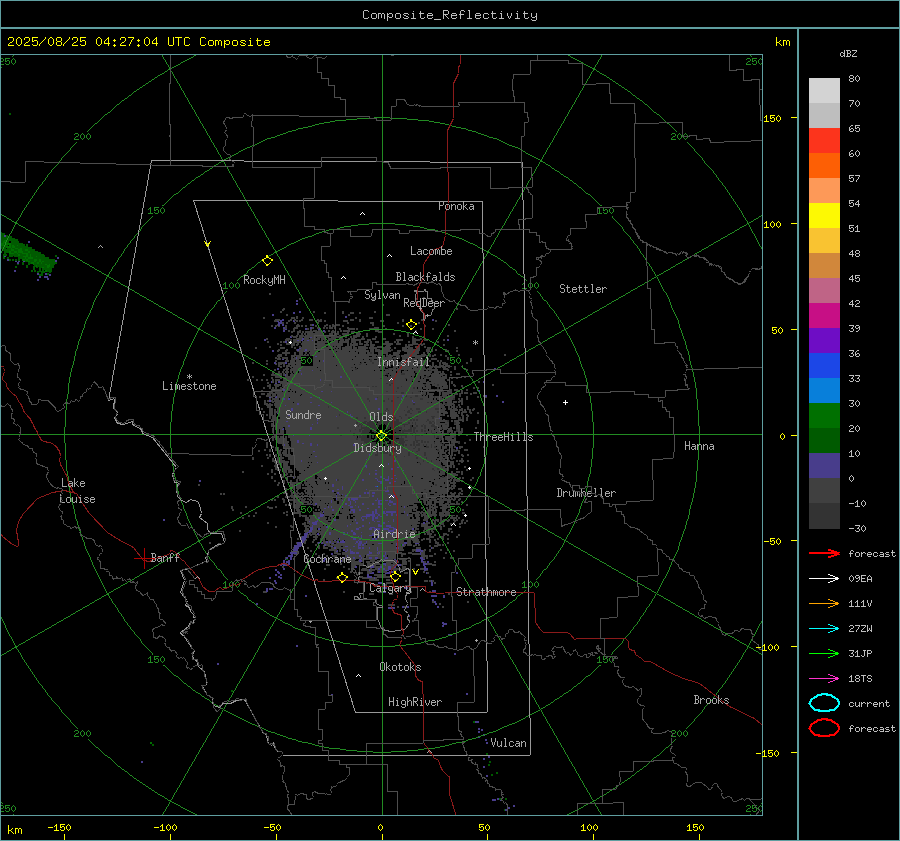
Task: Click the white plus marker east of ThreeHills
Action: [565, 402]
